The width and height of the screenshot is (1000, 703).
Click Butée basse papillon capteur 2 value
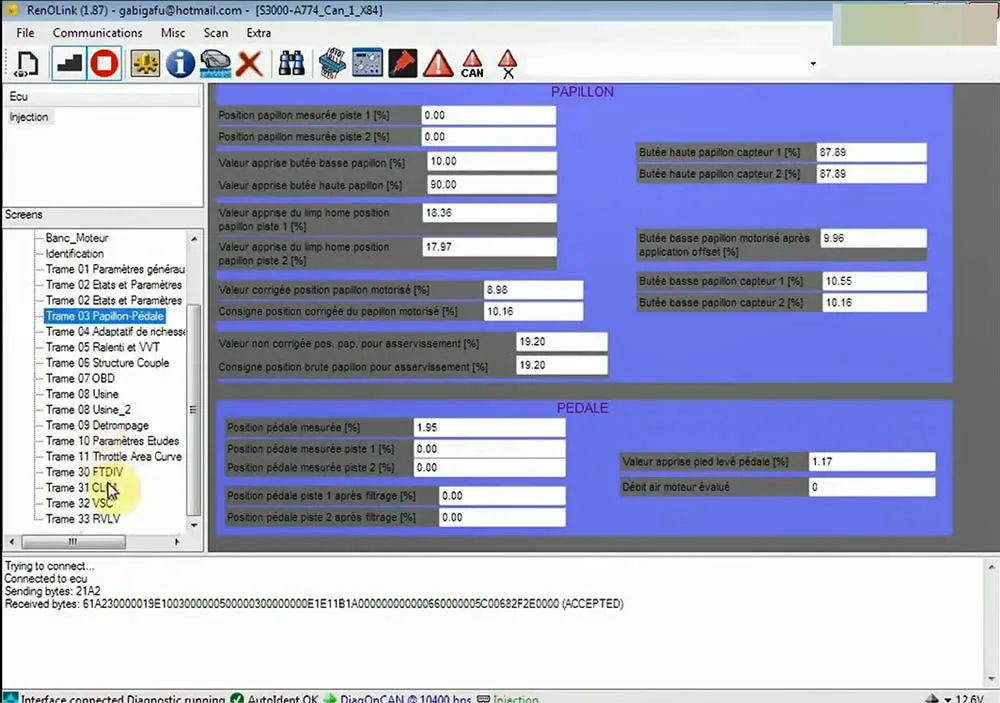click(874, 303)
